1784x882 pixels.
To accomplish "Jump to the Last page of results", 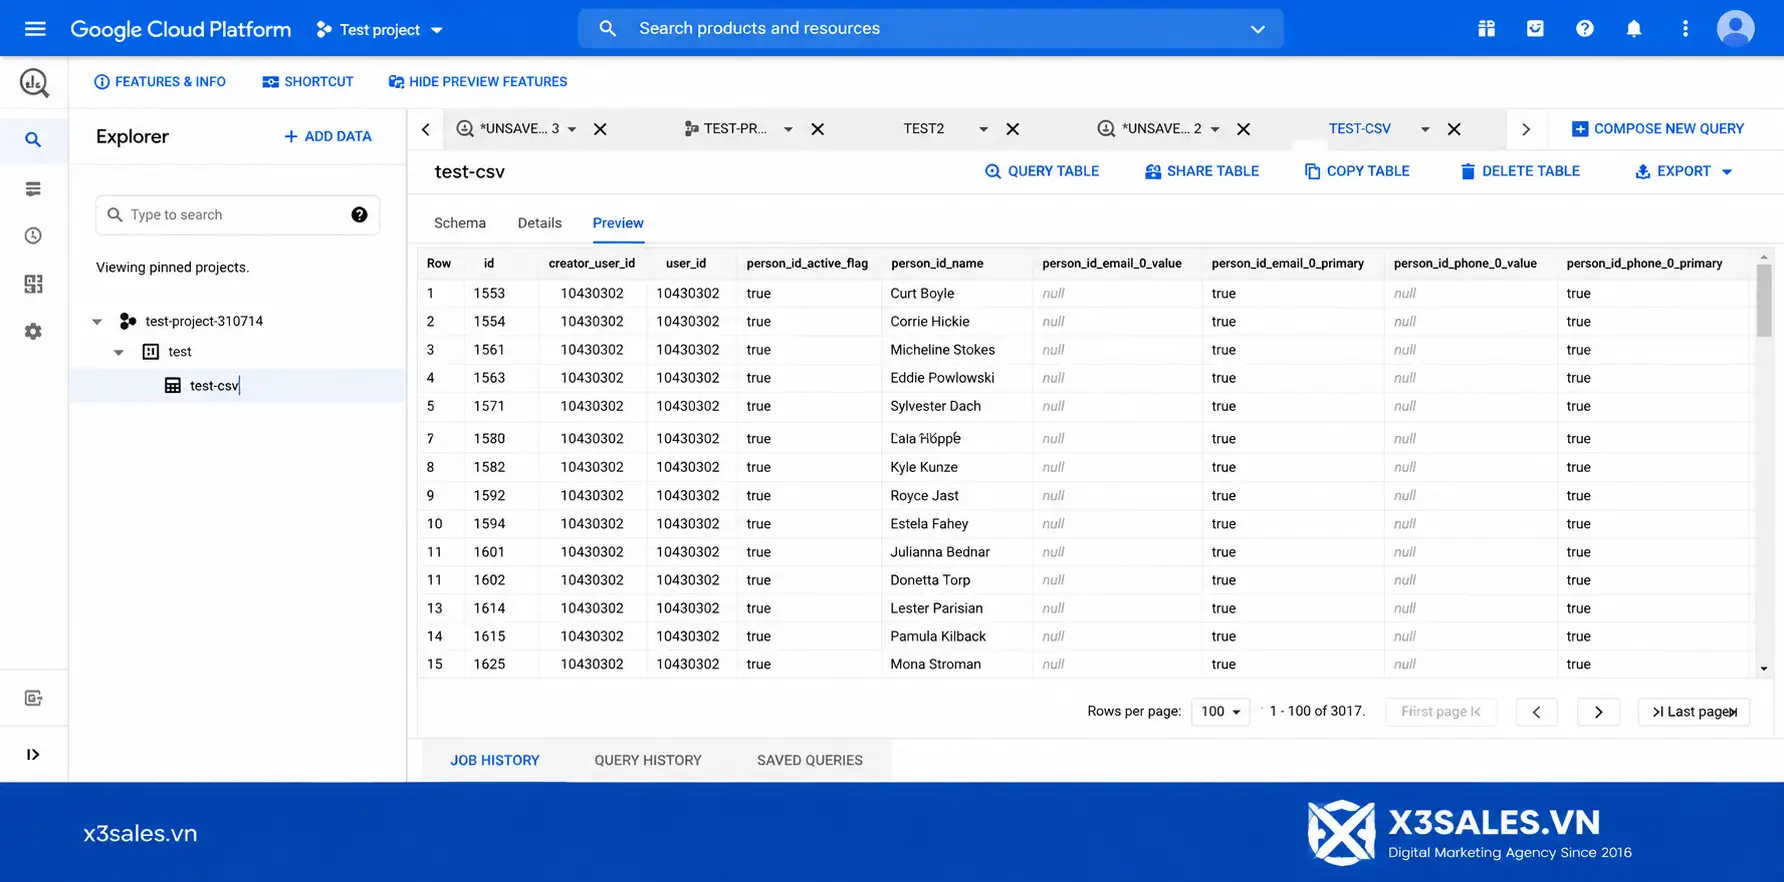I will [1694, 711].
